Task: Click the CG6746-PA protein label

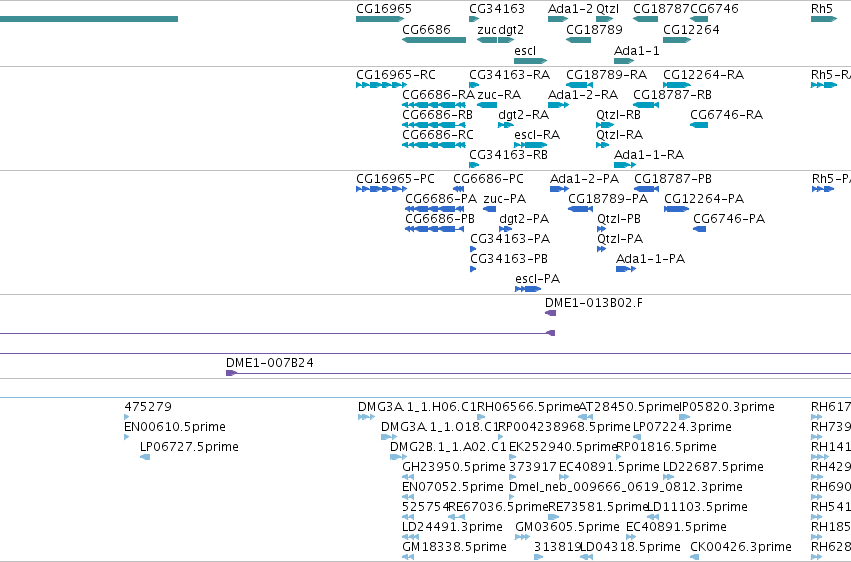Action: [x=729, y=219]
